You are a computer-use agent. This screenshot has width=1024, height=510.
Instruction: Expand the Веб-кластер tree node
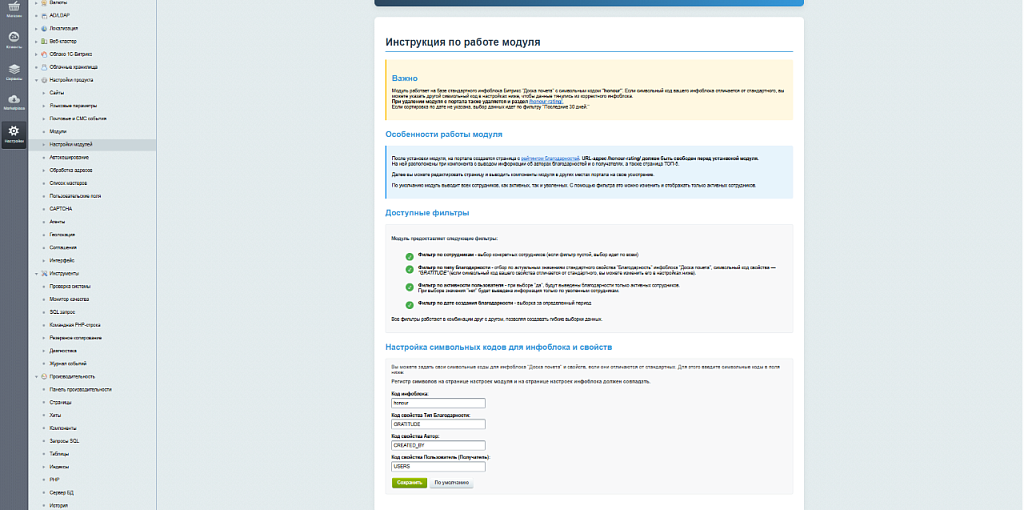(x=36, y=41)
